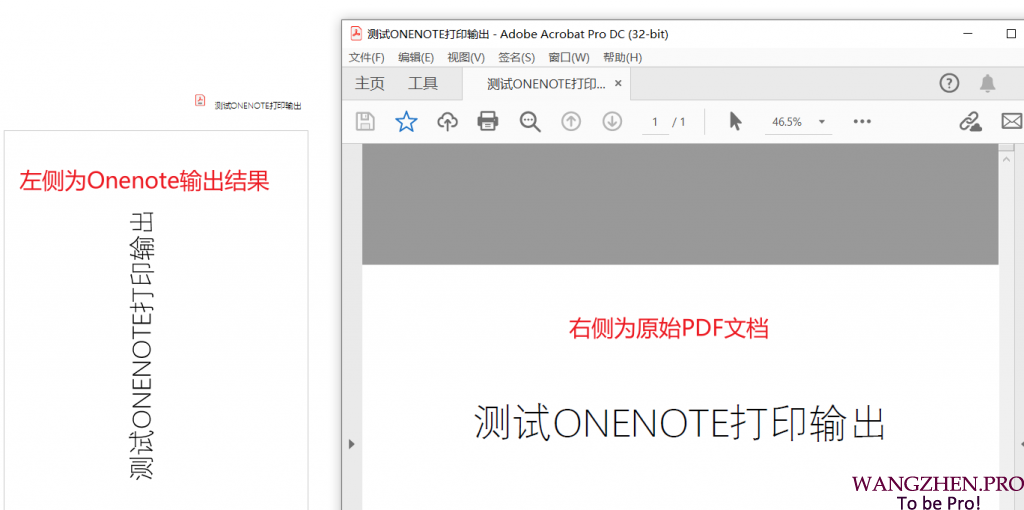Click the Save floppy disk icon in Acrobat

coord(365,121)
